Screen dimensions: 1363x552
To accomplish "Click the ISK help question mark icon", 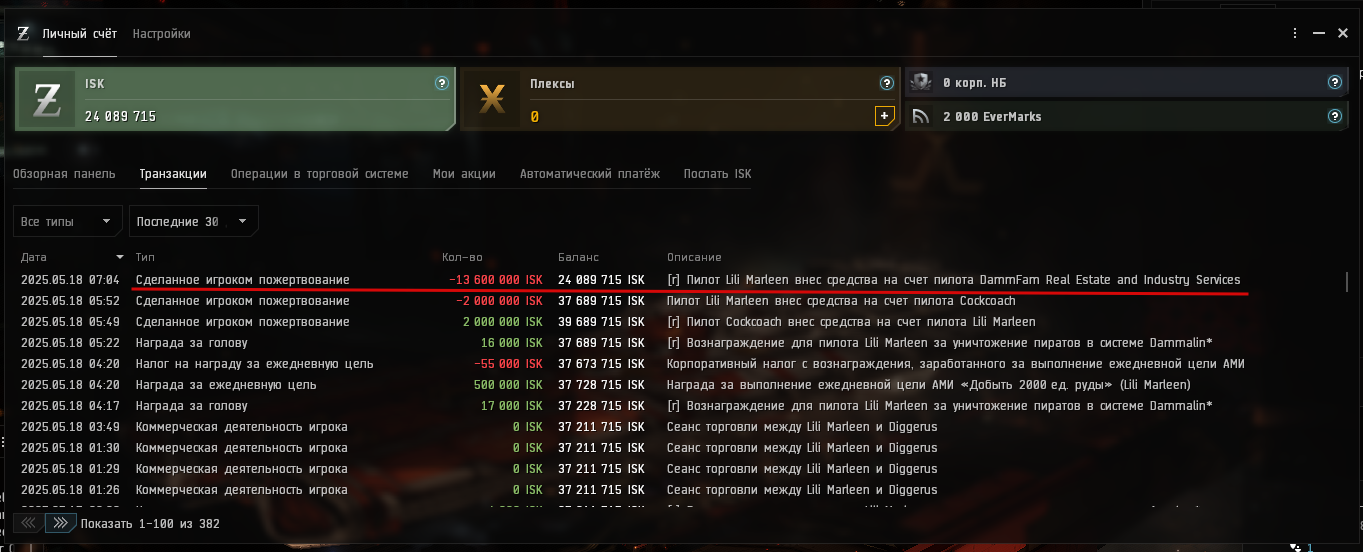I will pos(442,83).
